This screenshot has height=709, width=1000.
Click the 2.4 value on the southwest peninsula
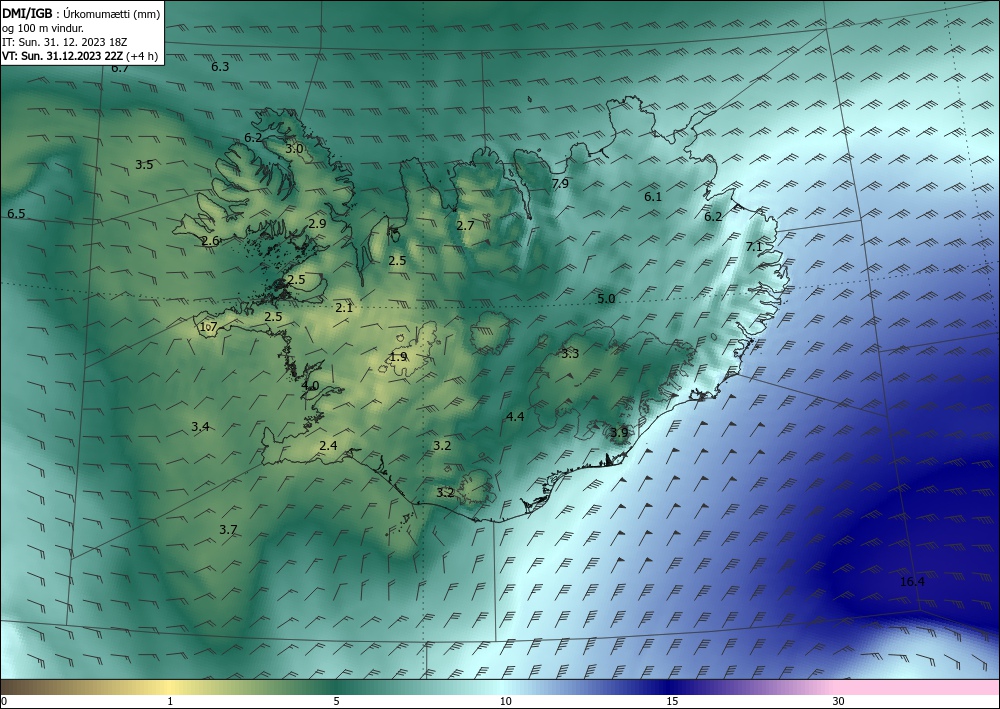point(328,446)
